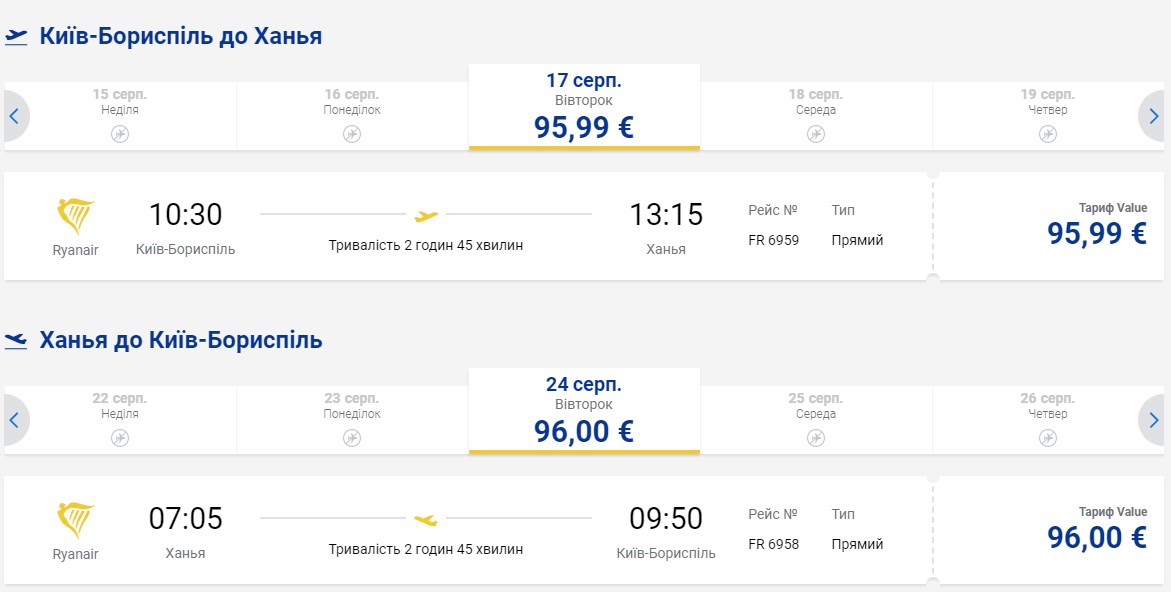Click the departing plane icon beside Київ-Бориспіль до Ханья

point(16,37)
